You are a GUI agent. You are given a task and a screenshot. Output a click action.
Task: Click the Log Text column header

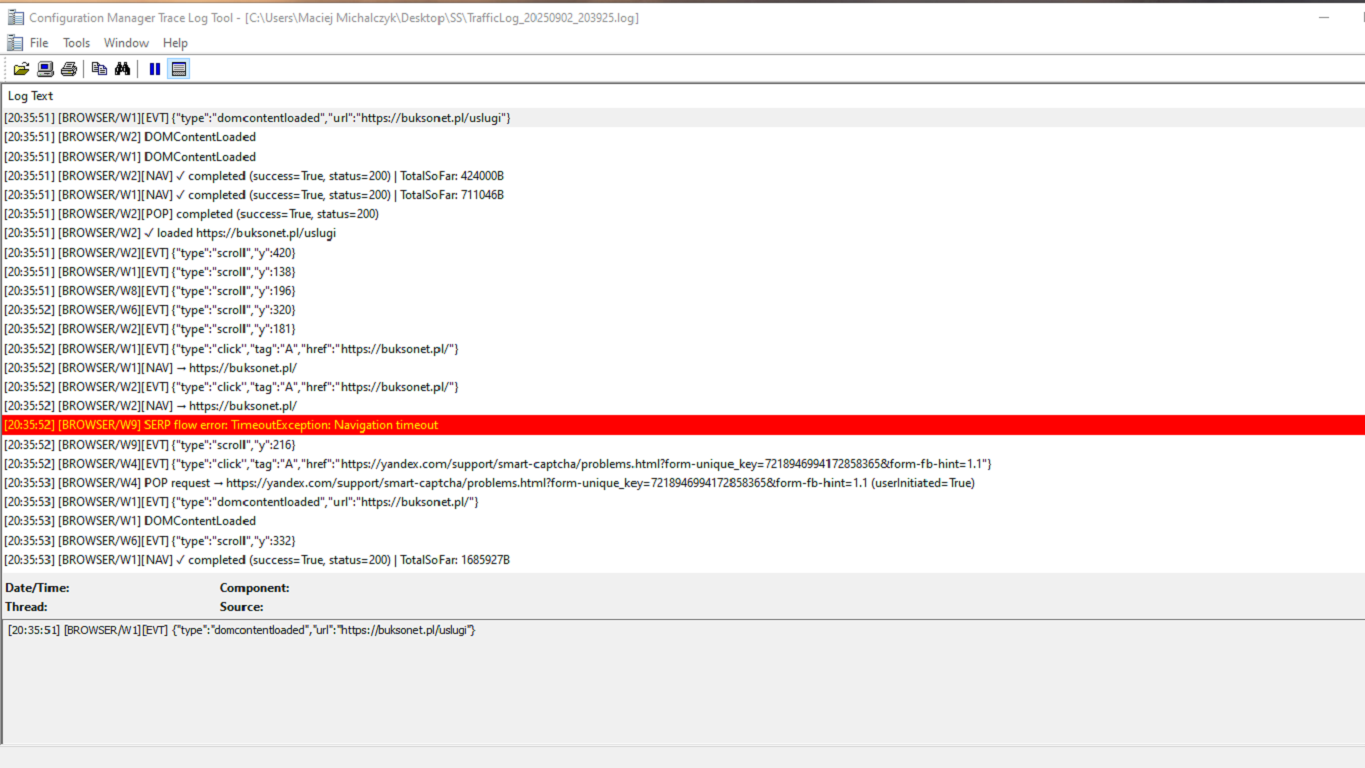click(30, 95)
